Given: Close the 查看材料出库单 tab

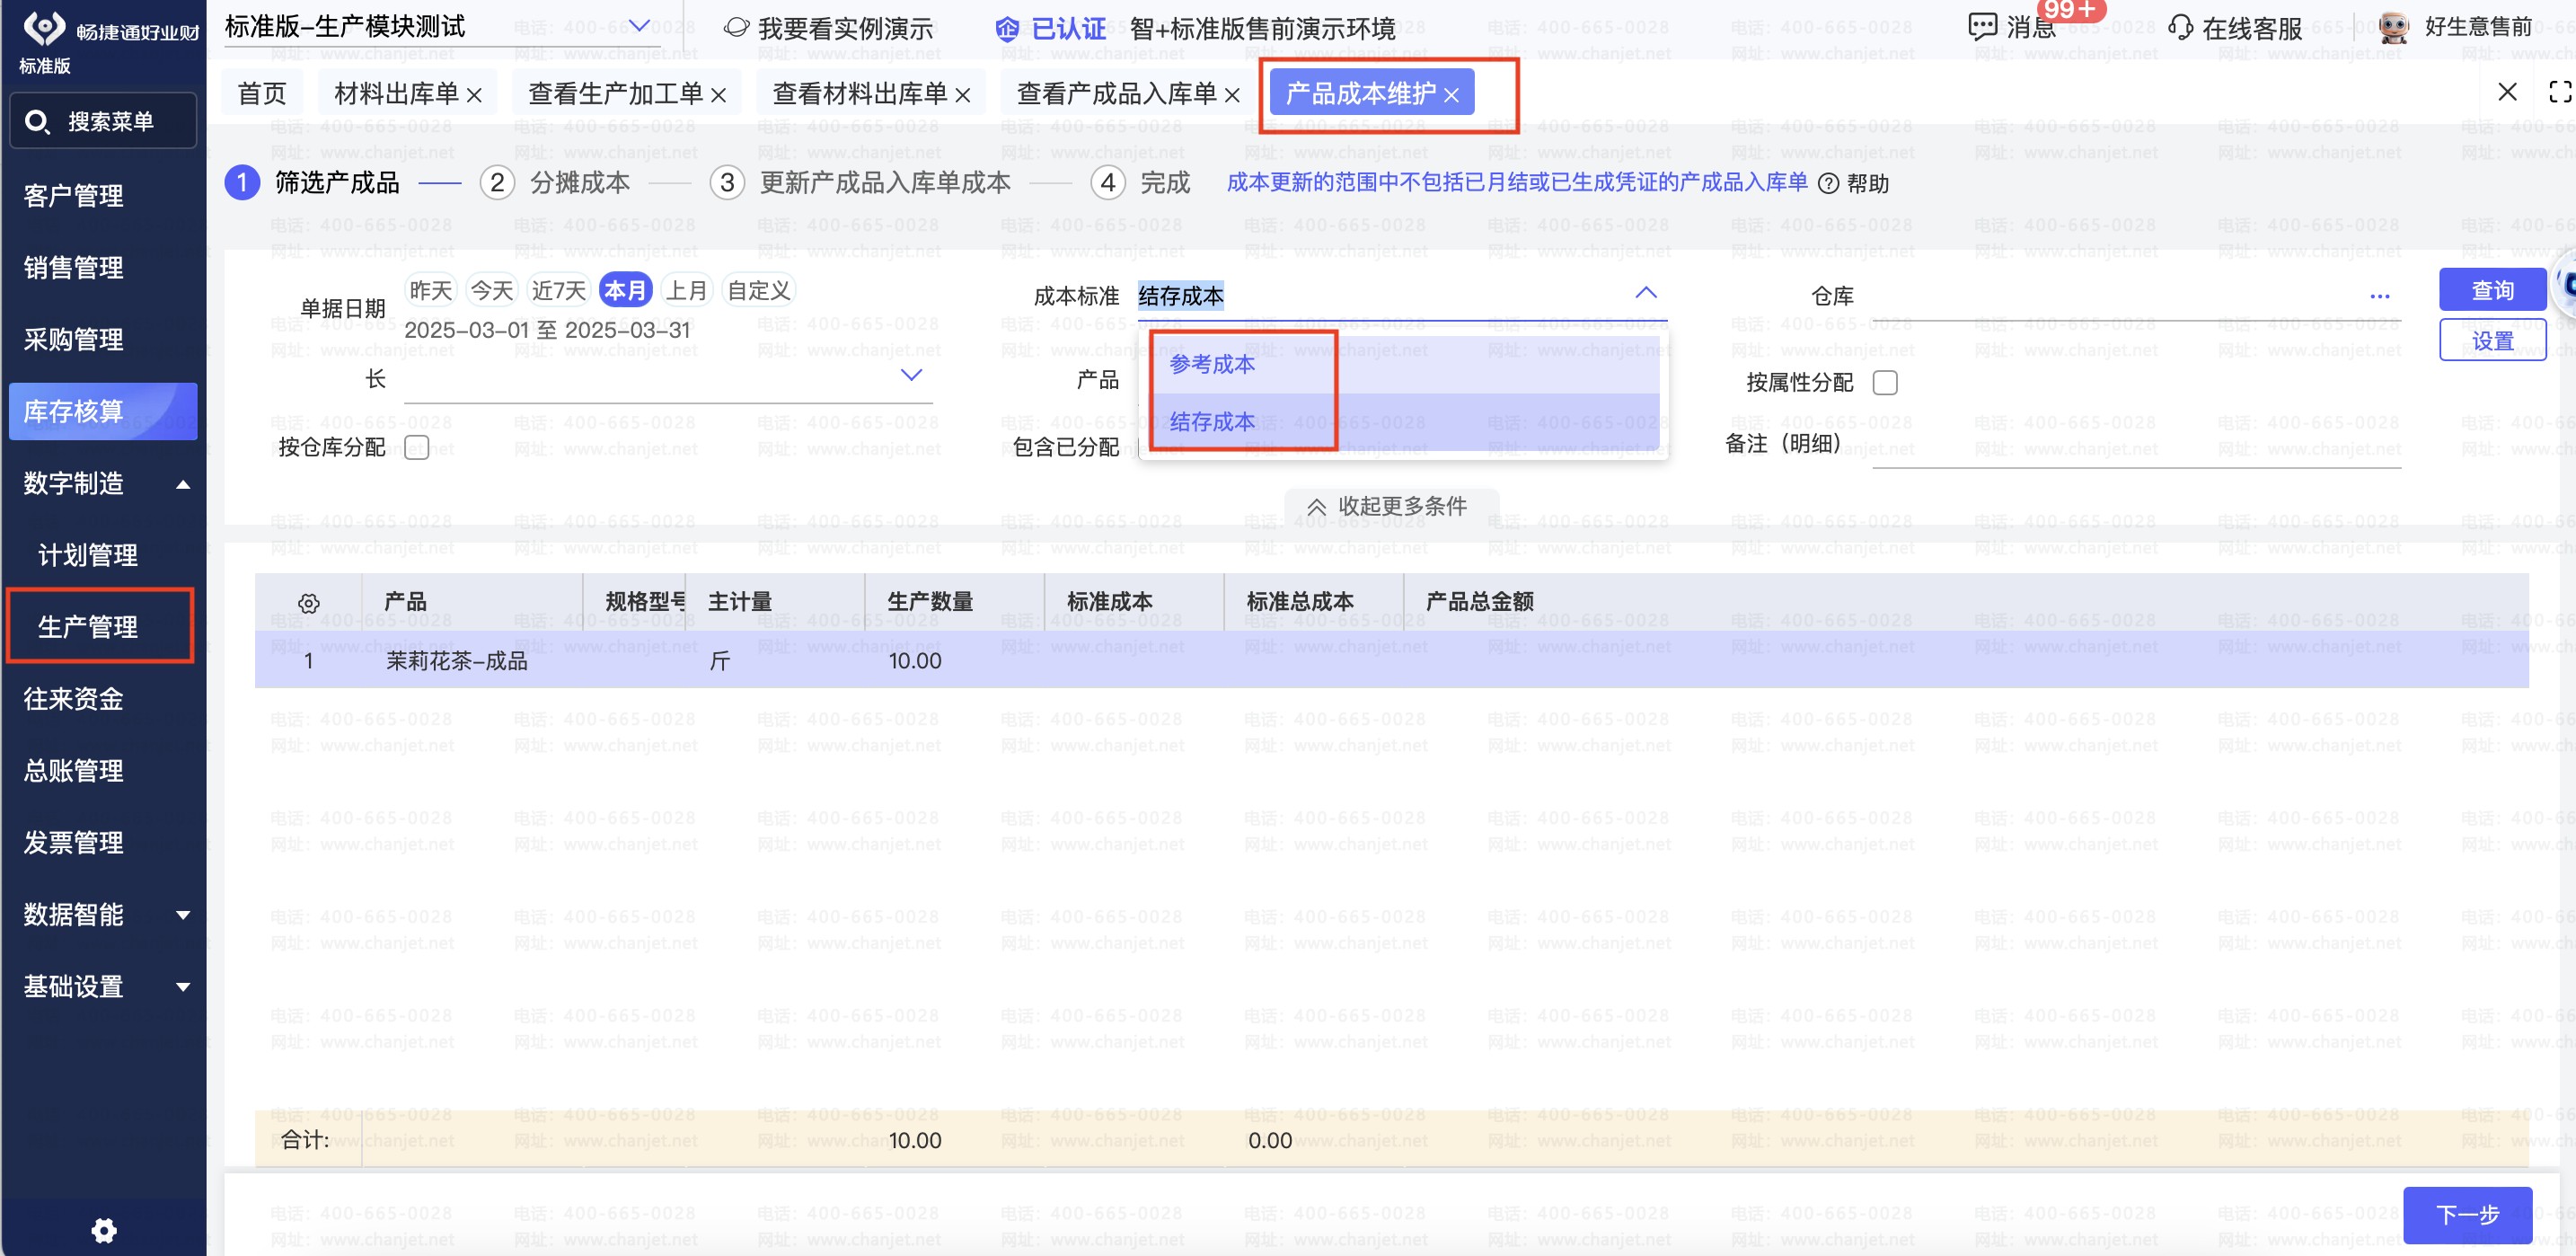Looking at the screenshot, I should coord(962,95).
